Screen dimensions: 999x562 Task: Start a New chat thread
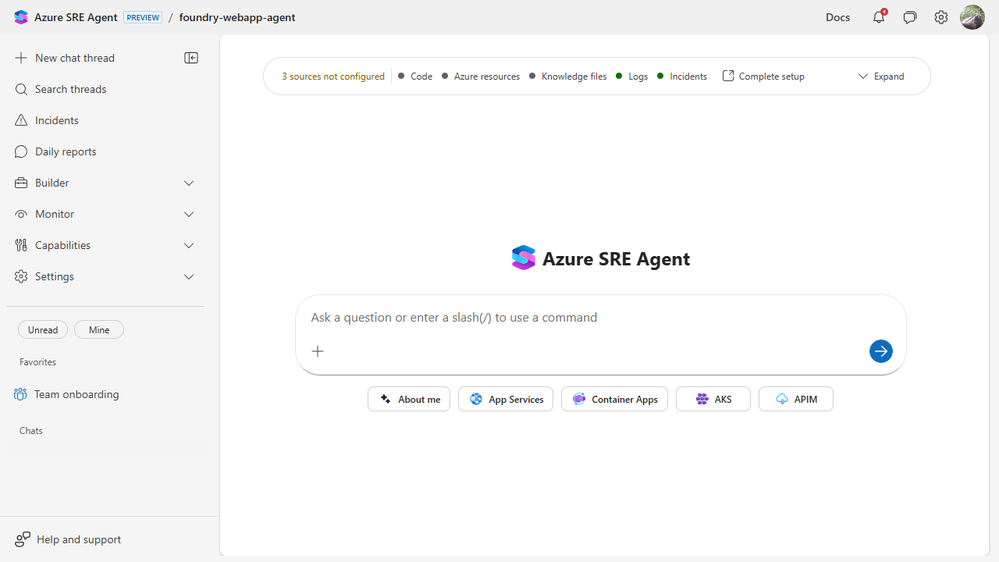(x=65, y=58)
